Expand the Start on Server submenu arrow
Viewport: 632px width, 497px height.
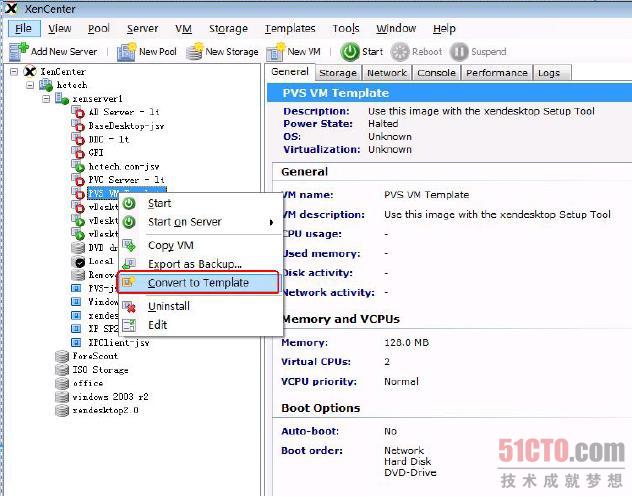272,222
